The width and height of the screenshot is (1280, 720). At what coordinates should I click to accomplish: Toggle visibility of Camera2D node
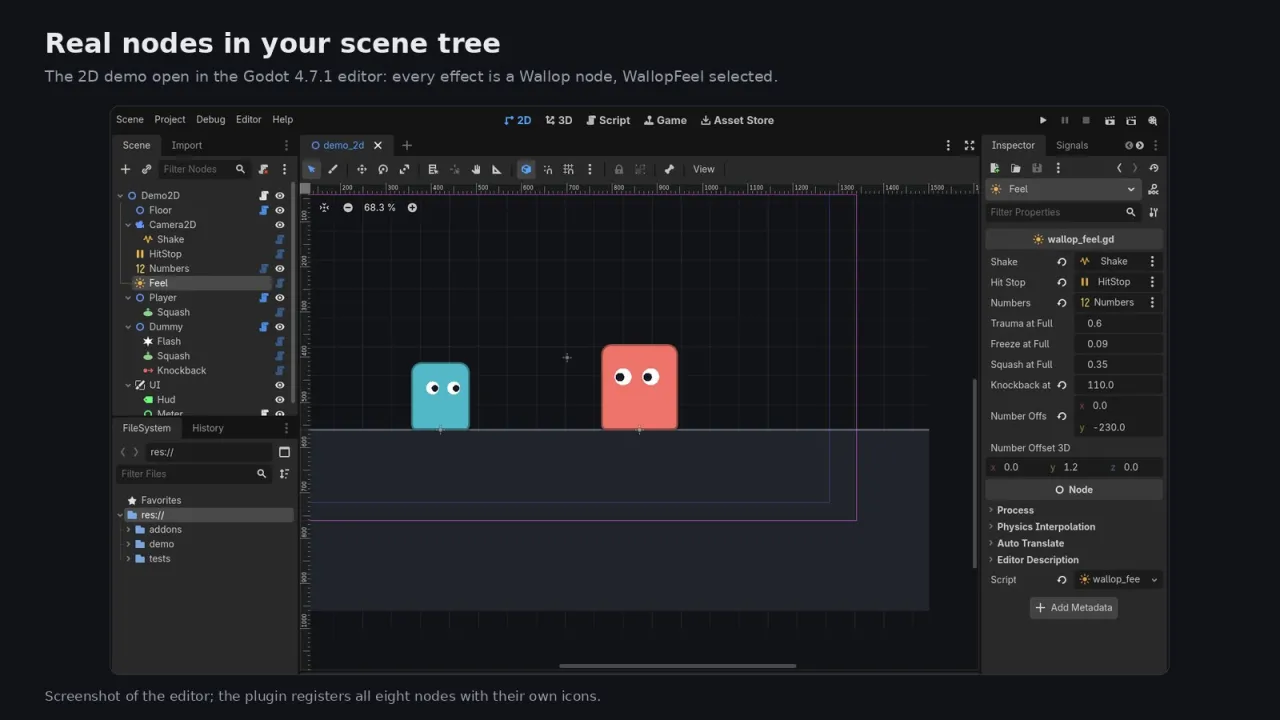(x=280, y=225)
